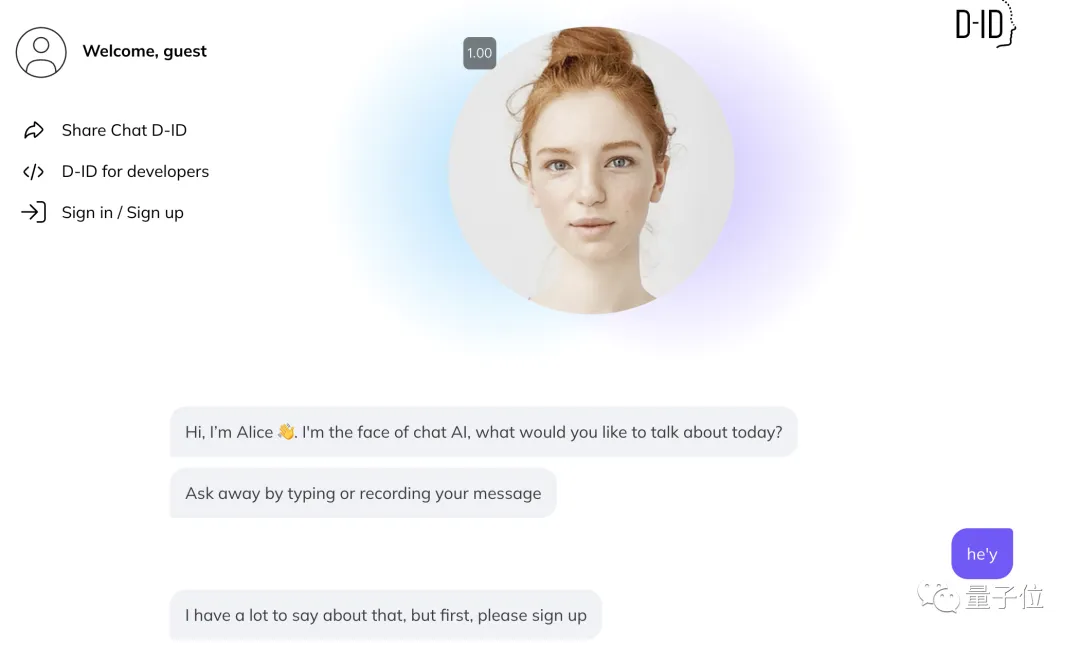This screenshot has width=1080, height=645.
Task: Click the guest profile avatar icon
Action: (x=41, y=52)
